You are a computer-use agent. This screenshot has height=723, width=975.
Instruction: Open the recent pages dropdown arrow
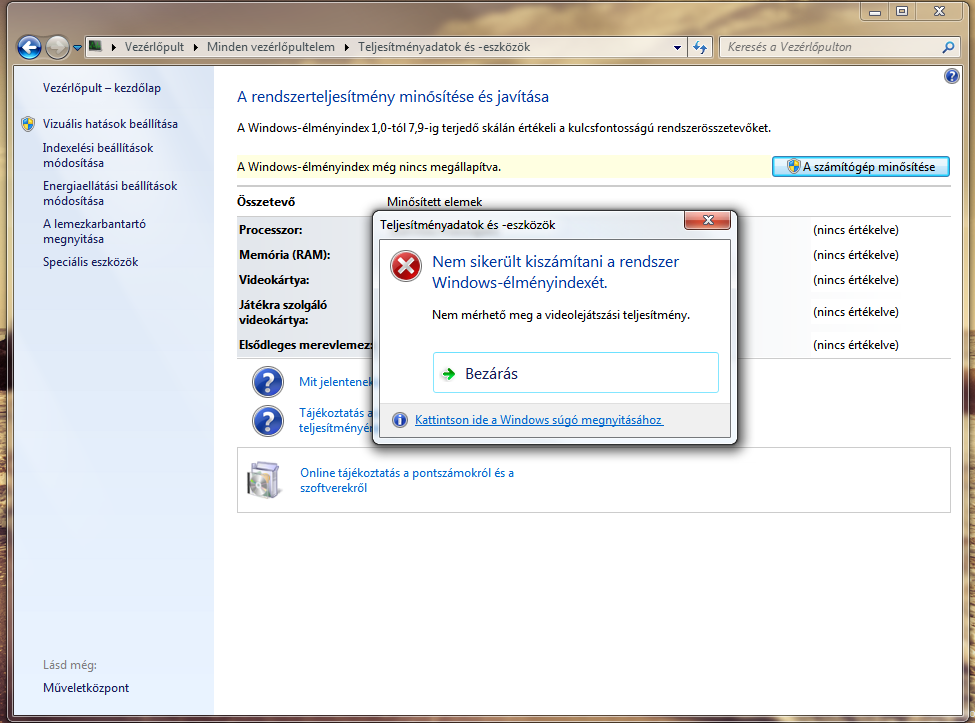click(77, 47)
